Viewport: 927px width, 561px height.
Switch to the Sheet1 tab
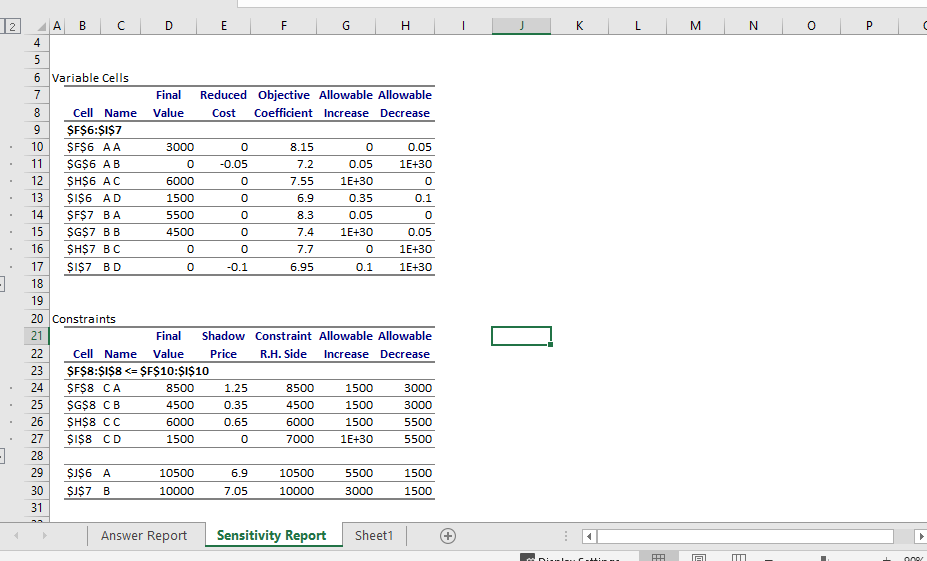coord(374,536)
